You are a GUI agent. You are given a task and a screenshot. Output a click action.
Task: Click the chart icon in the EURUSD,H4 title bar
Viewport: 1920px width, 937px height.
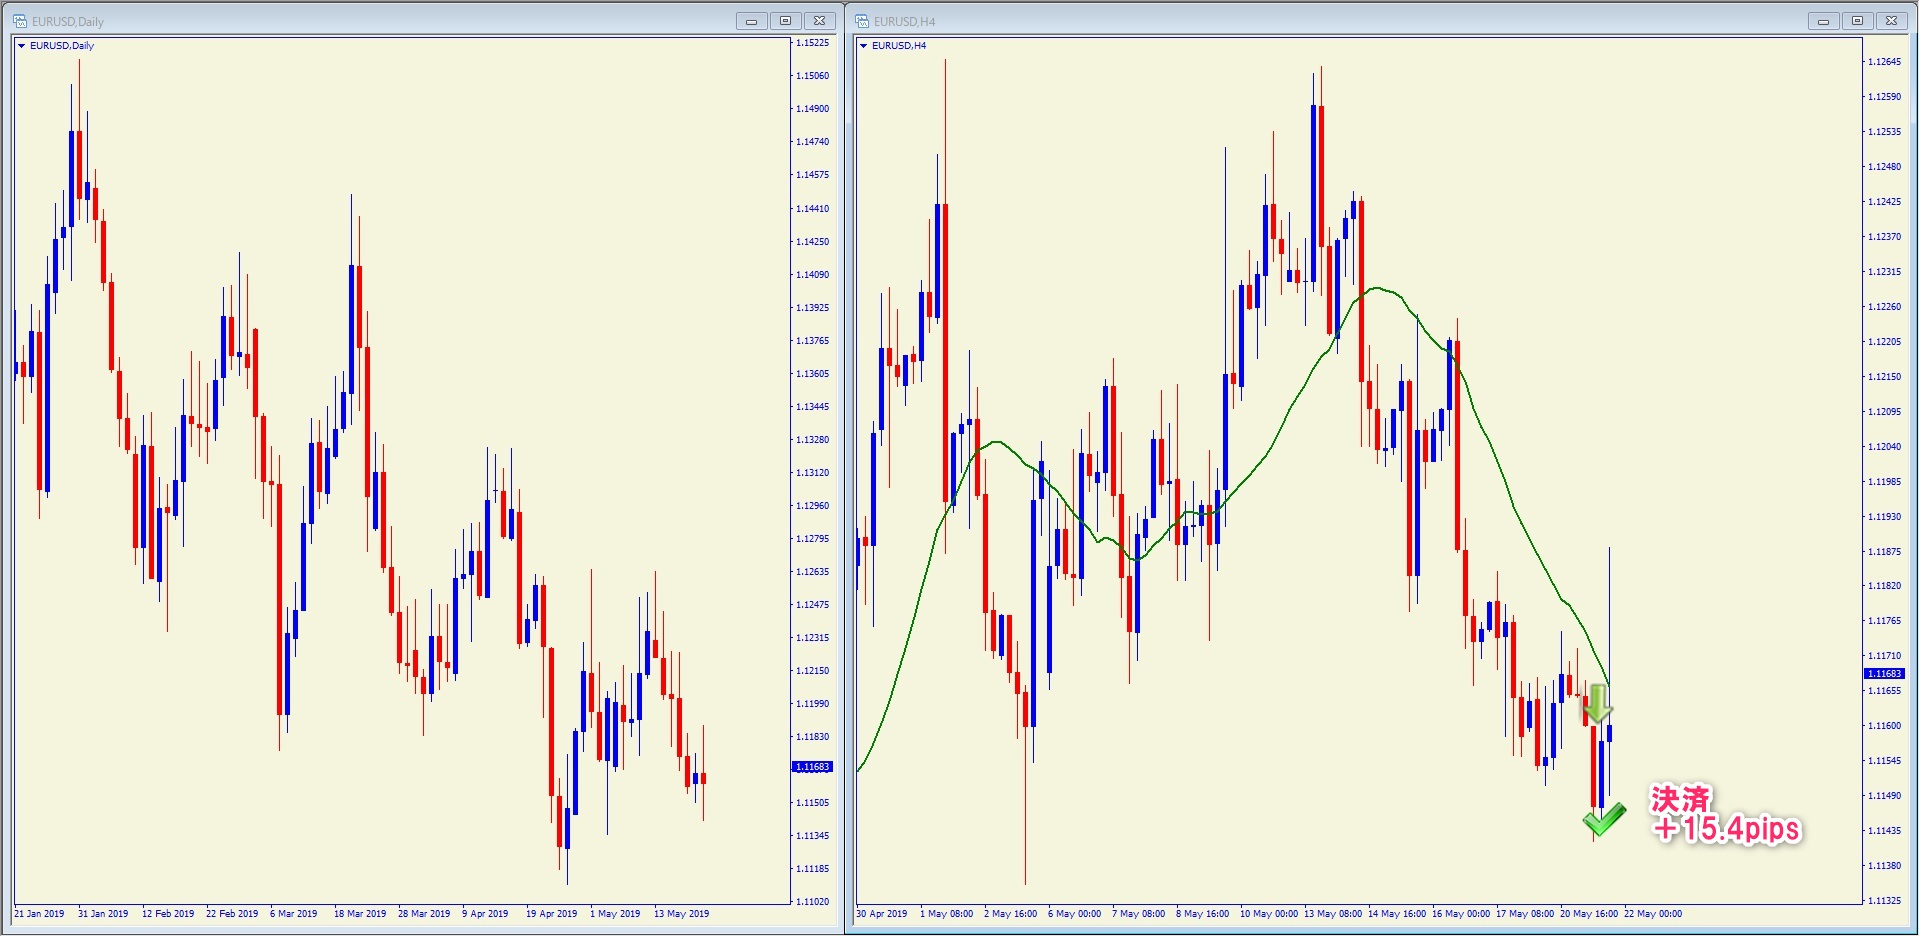[861, 21]
